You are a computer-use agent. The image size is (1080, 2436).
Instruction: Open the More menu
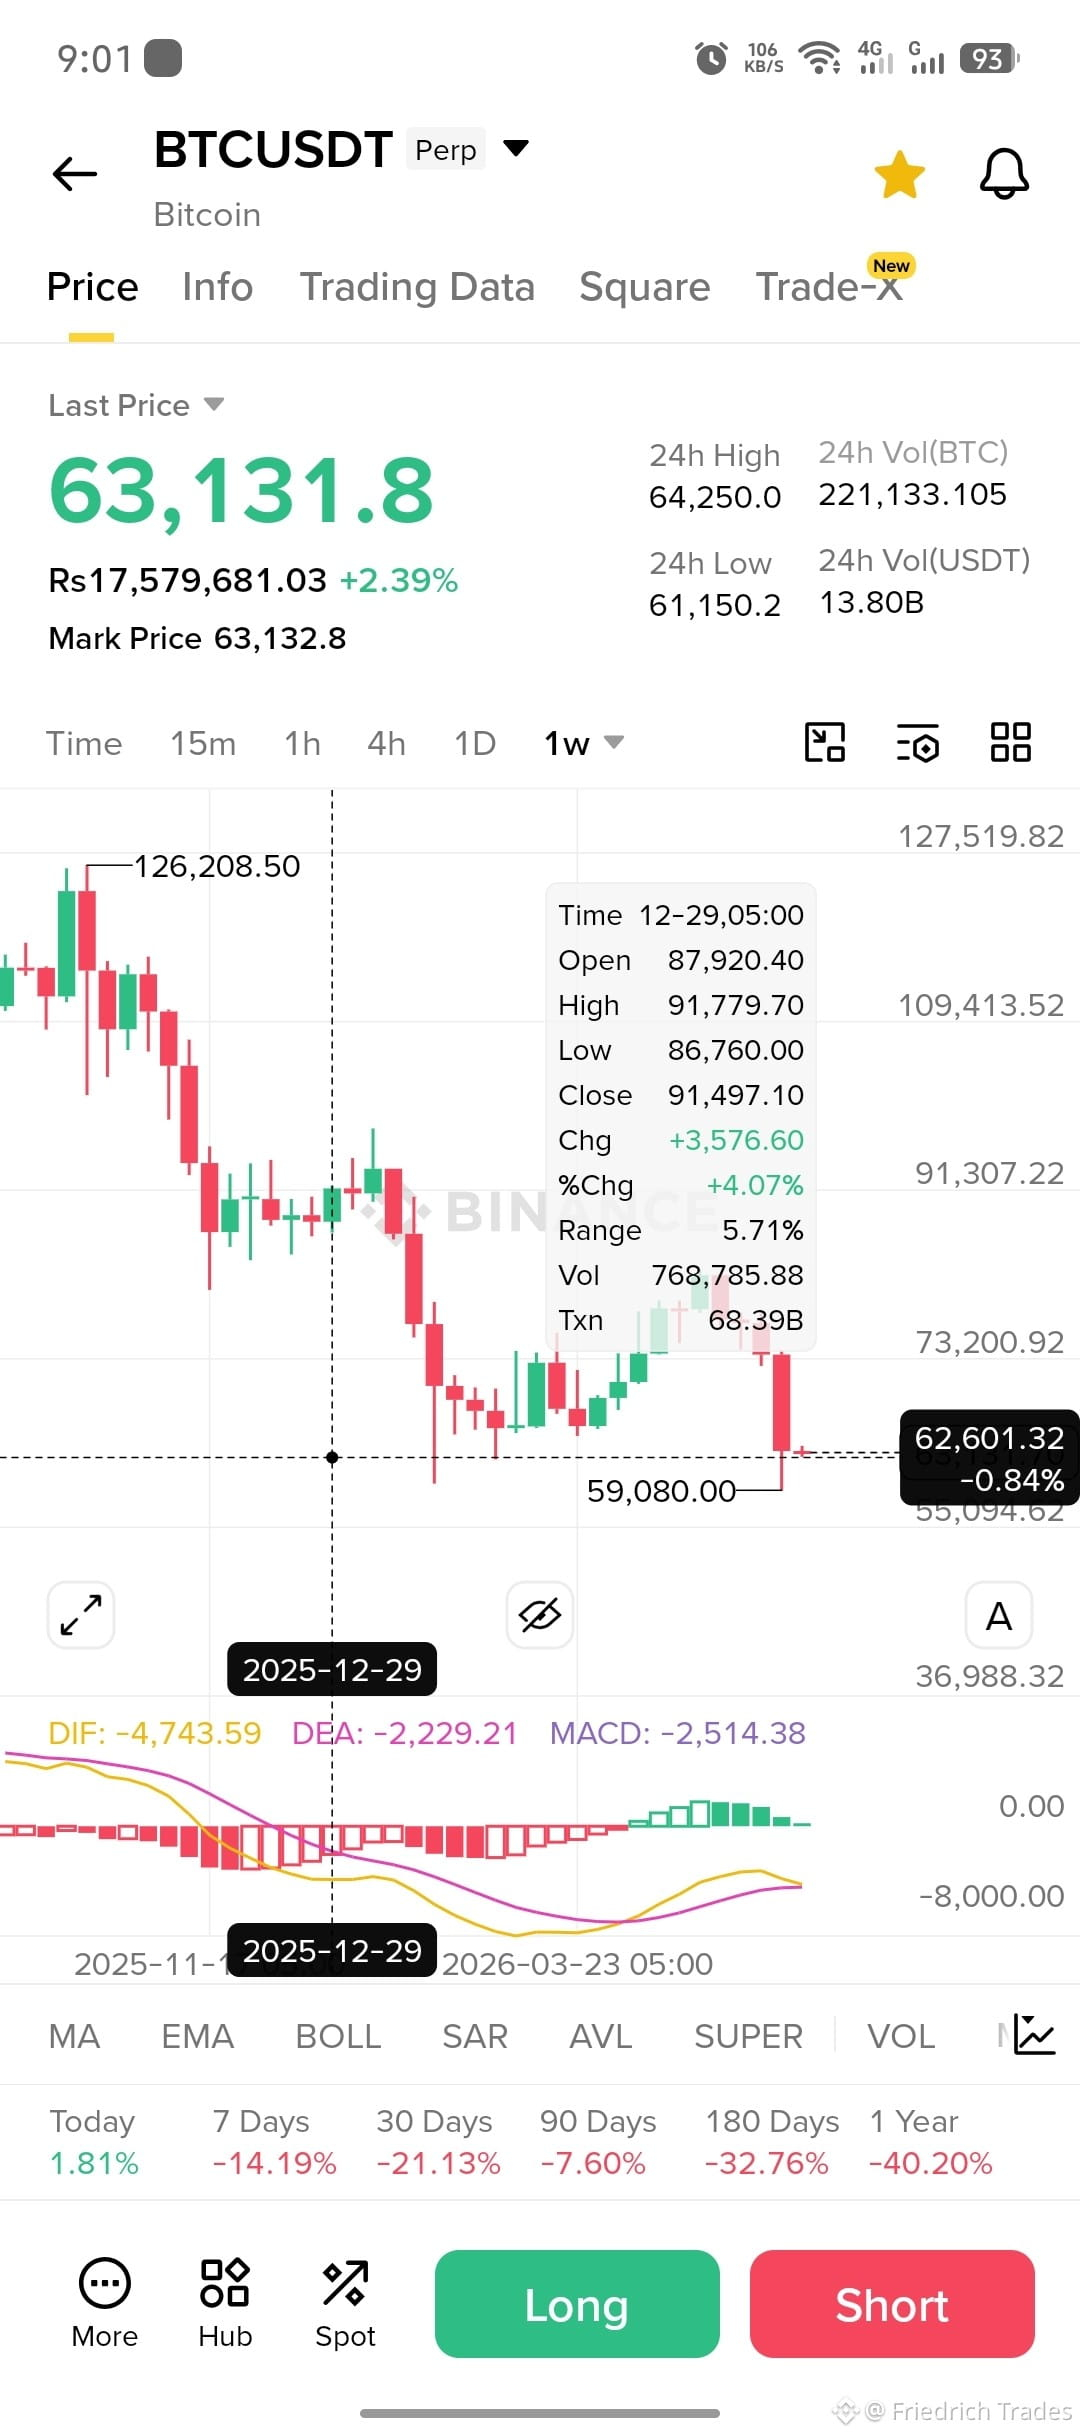[x=105, y=2304]
